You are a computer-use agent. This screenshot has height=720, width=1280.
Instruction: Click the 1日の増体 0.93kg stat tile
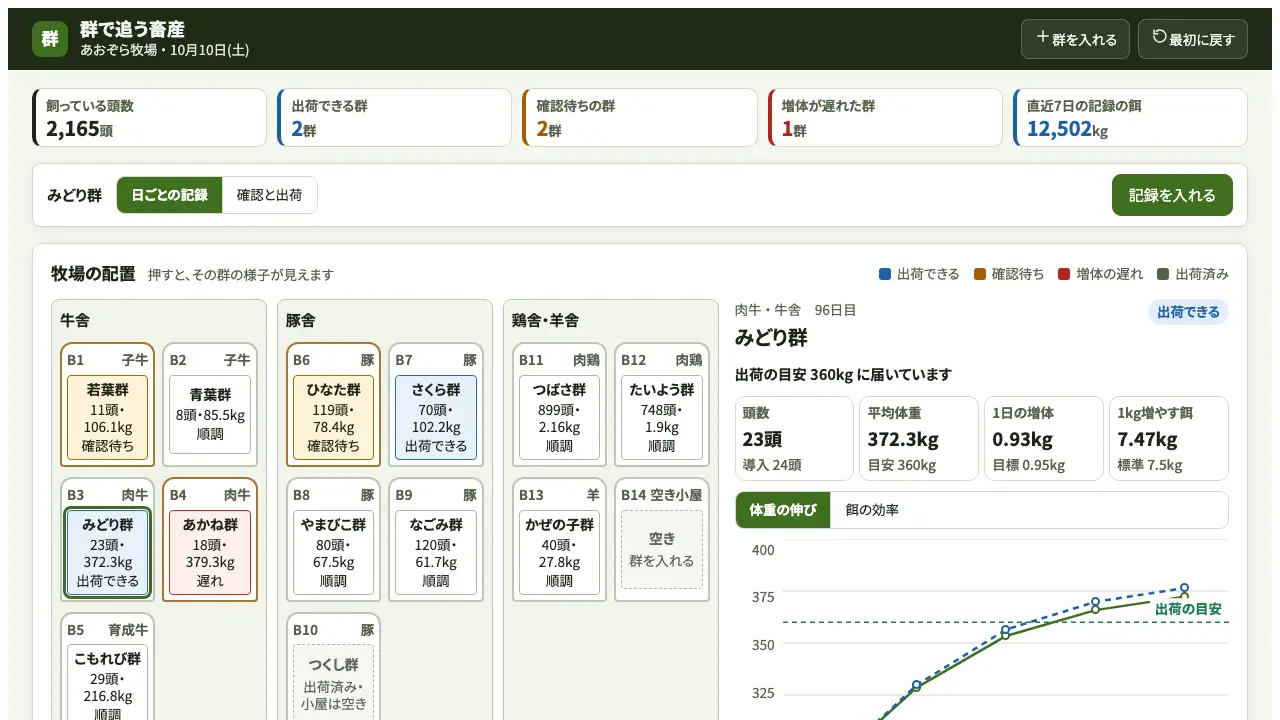pos(1043,439)
